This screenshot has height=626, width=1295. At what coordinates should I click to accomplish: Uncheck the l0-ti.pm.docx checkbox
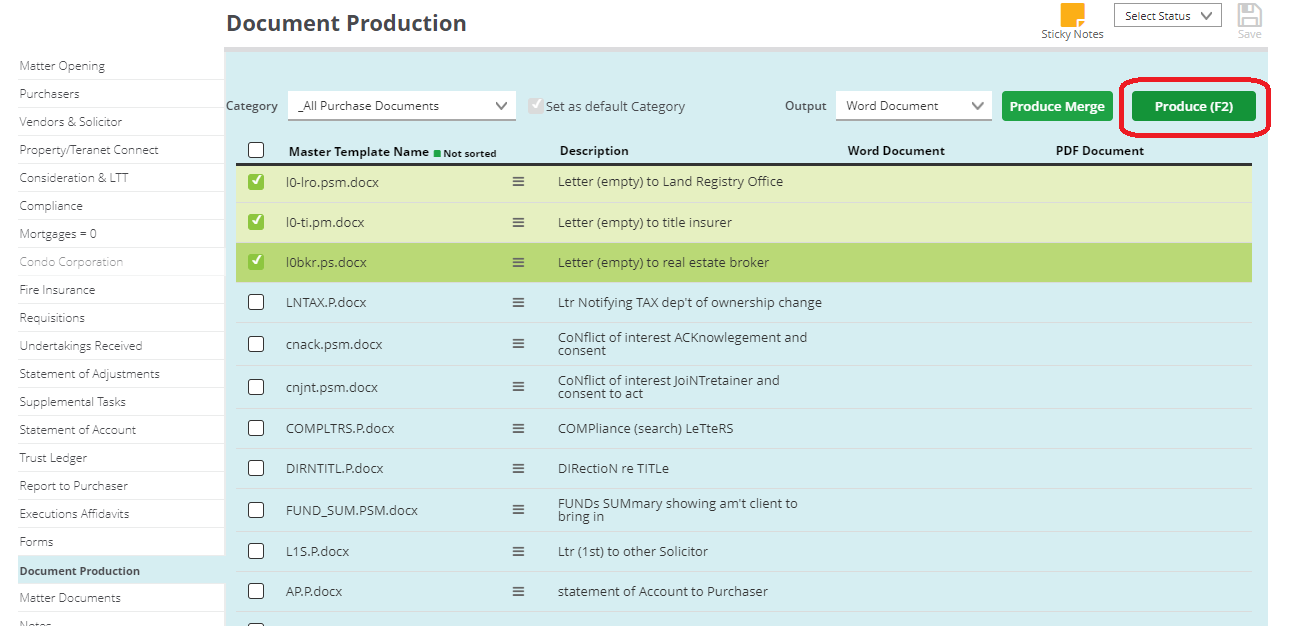click(x=256, y=221)
